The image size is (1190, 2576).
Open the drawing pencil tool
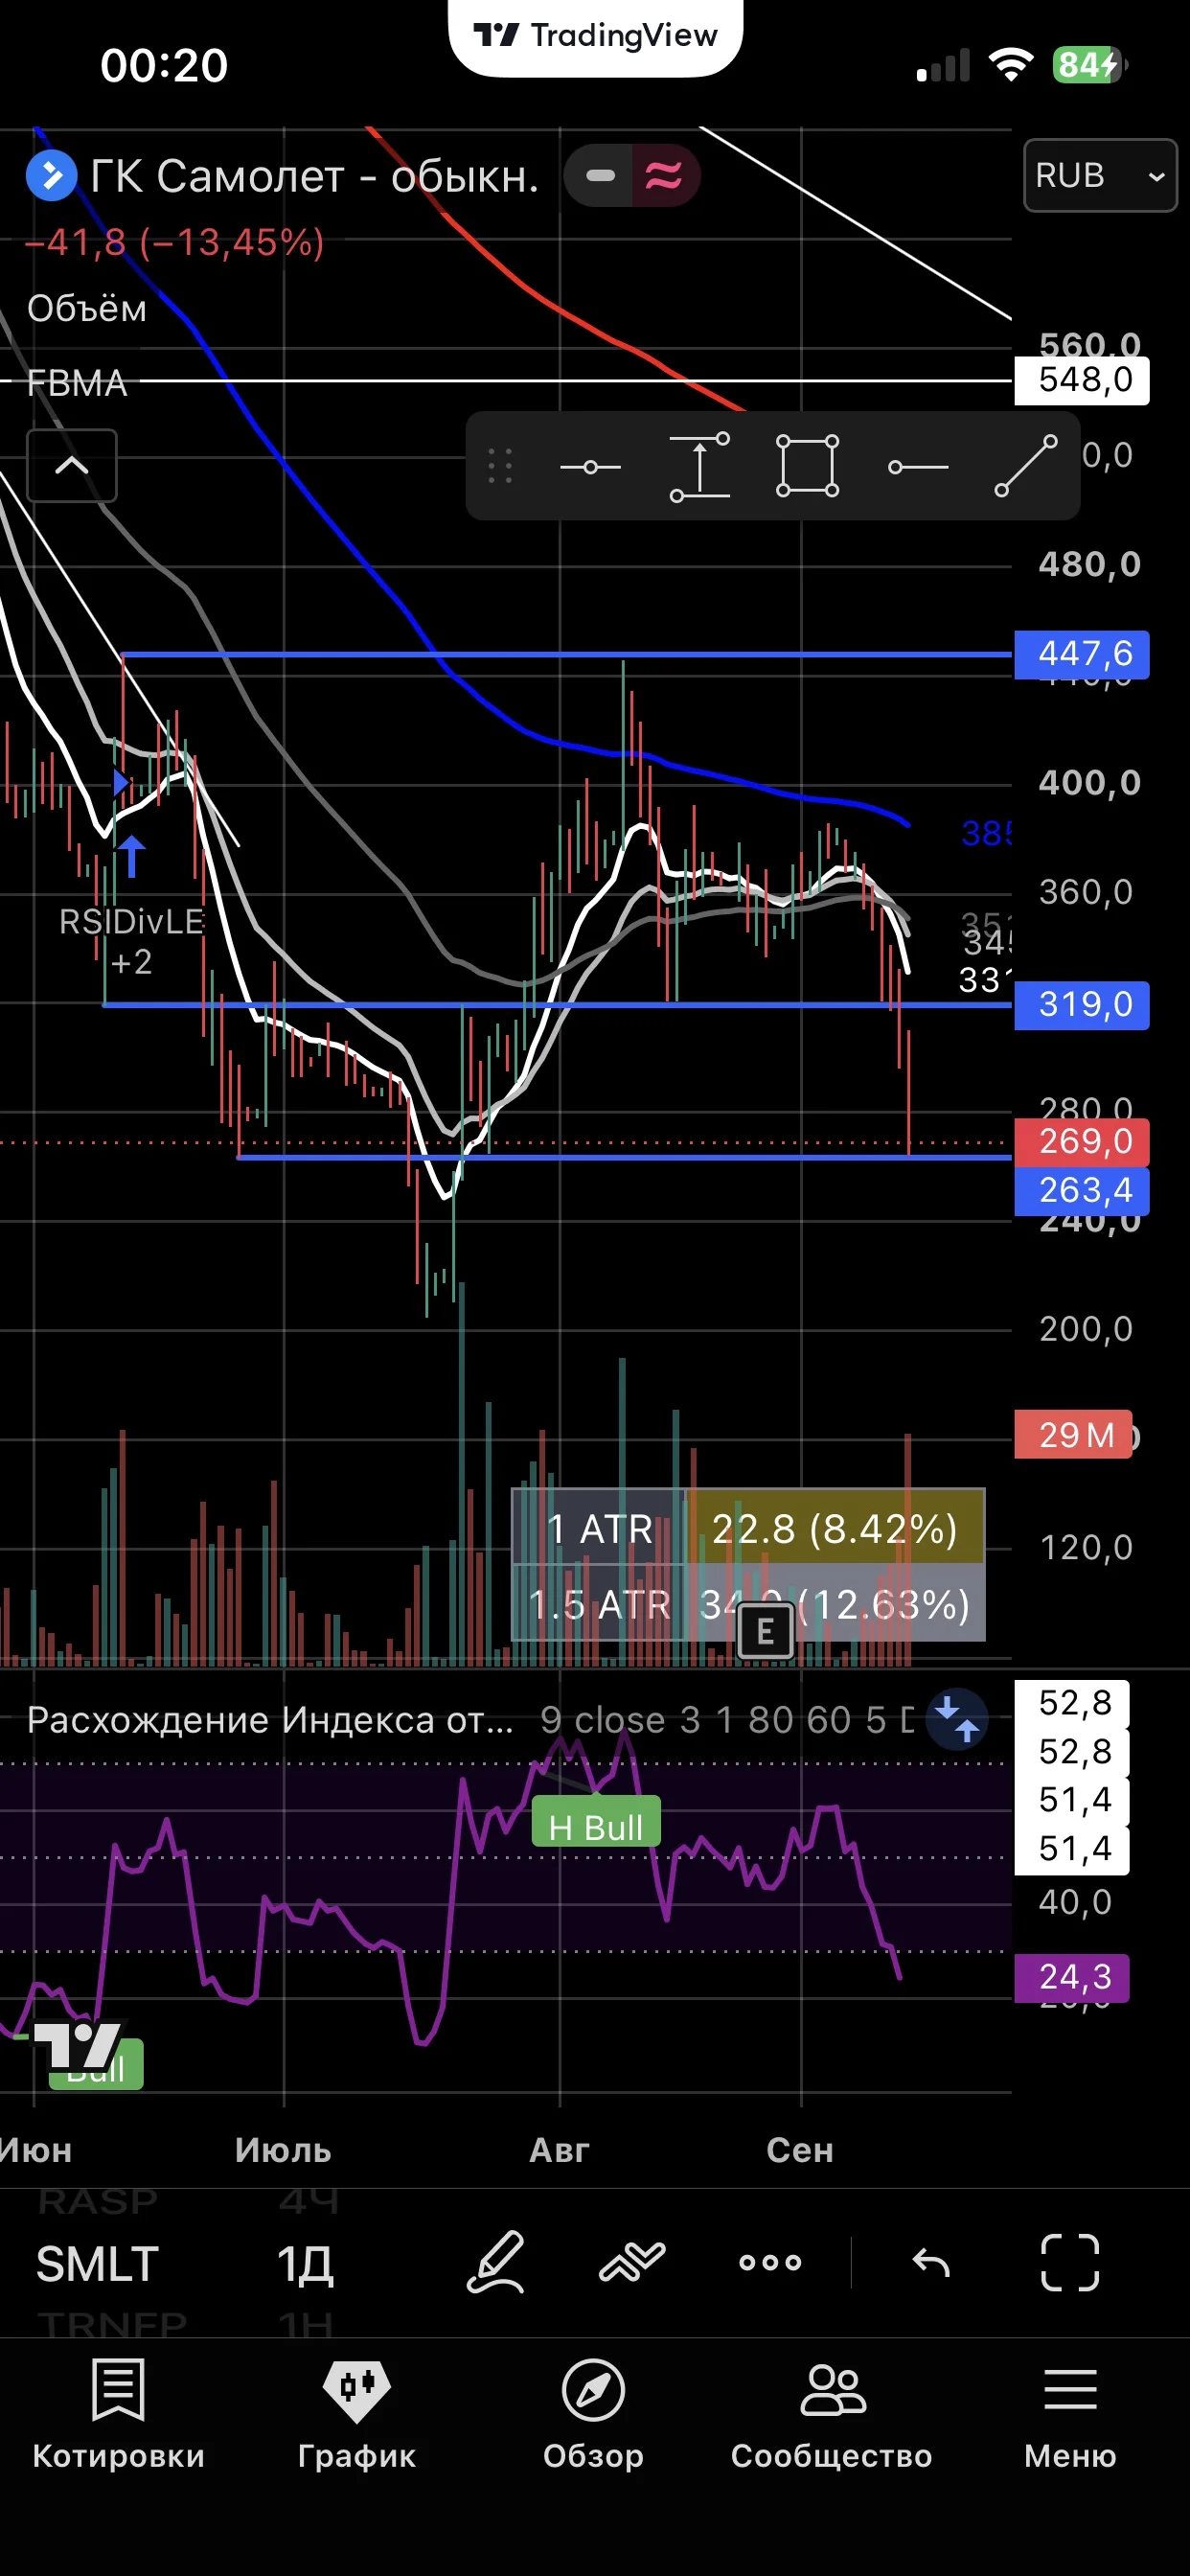(x=496, y=2262)
